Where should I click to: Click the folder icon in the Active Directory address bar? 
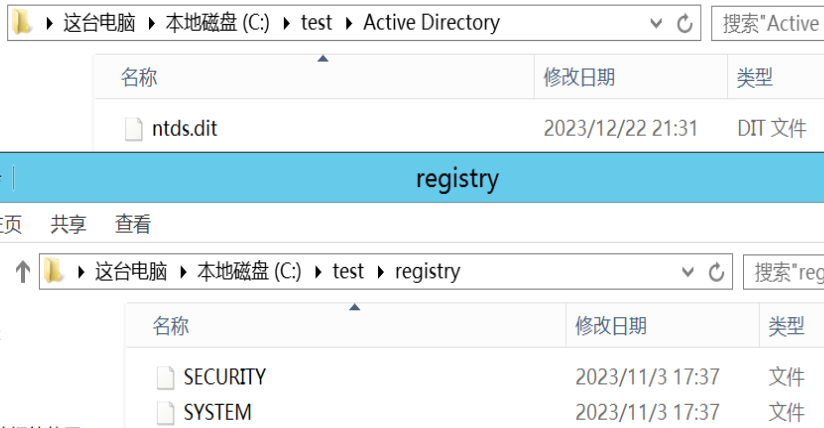click(x=22, y=23)
